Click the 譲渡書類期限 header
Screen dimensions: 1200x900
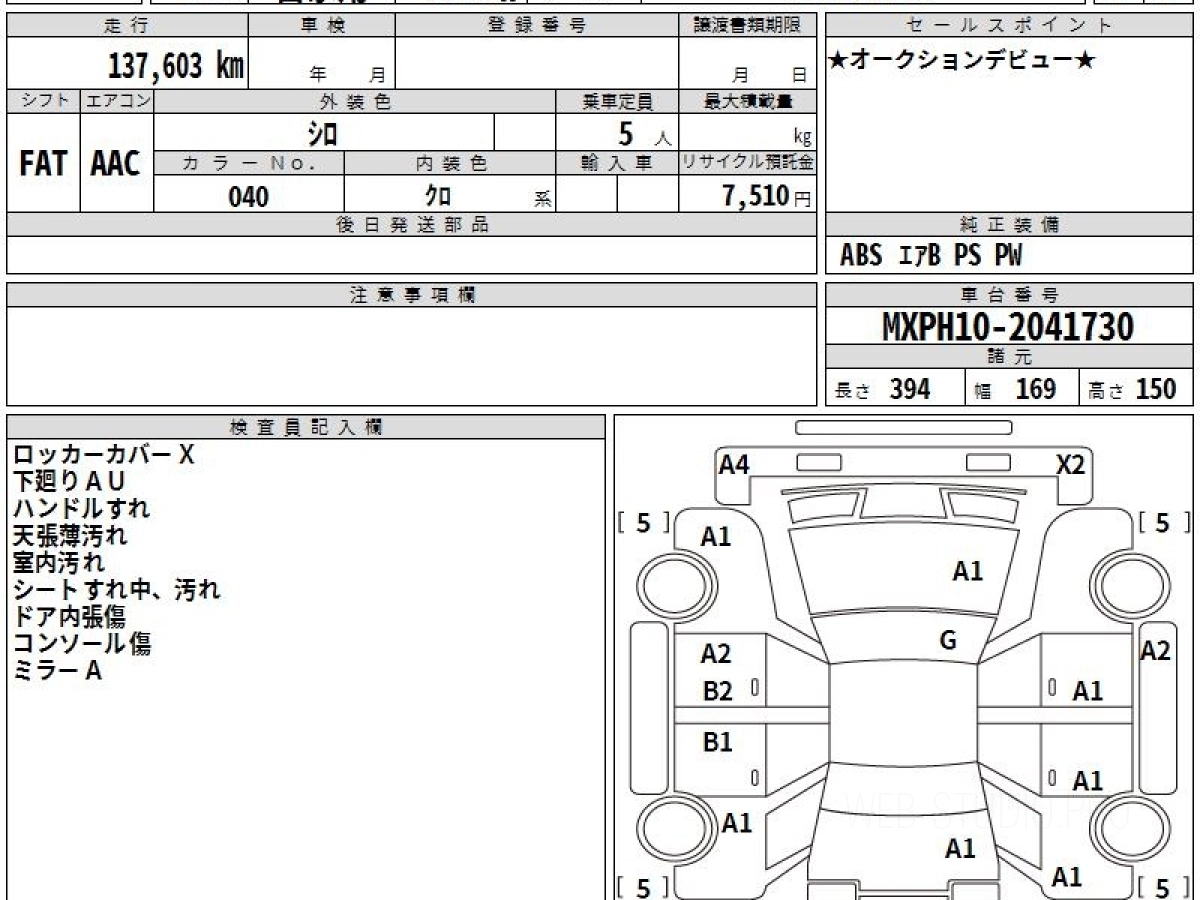tap(747, 26)
